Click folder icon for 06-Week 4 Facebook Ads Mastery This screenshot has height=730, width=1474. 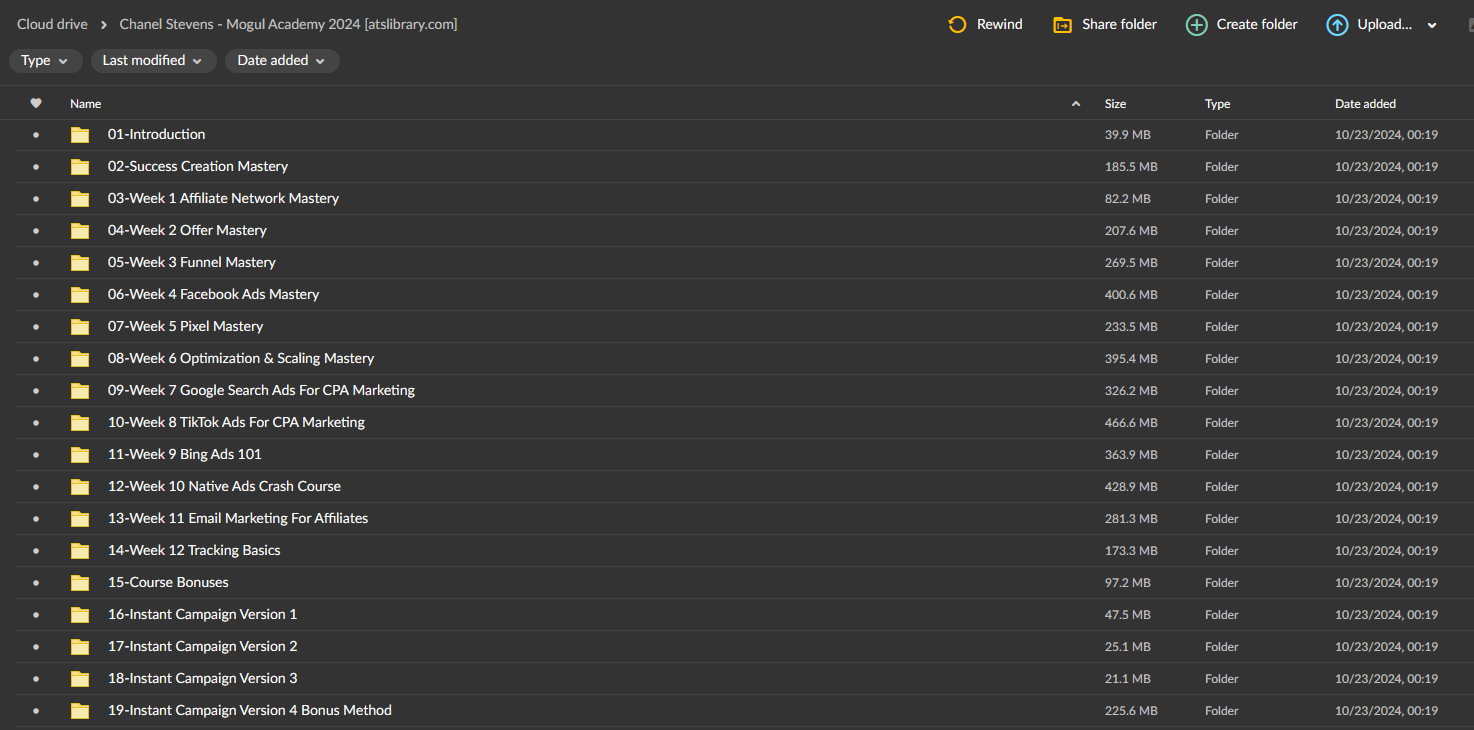[x=80, y=295]
